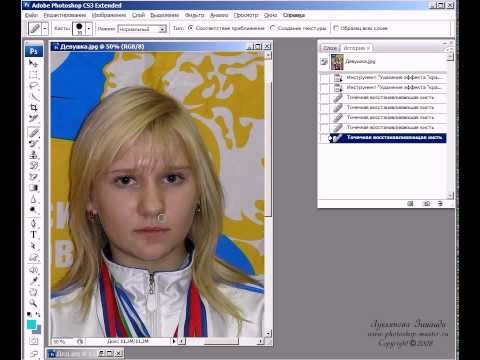Select the Move tool in toolbox

pos(33,63)
